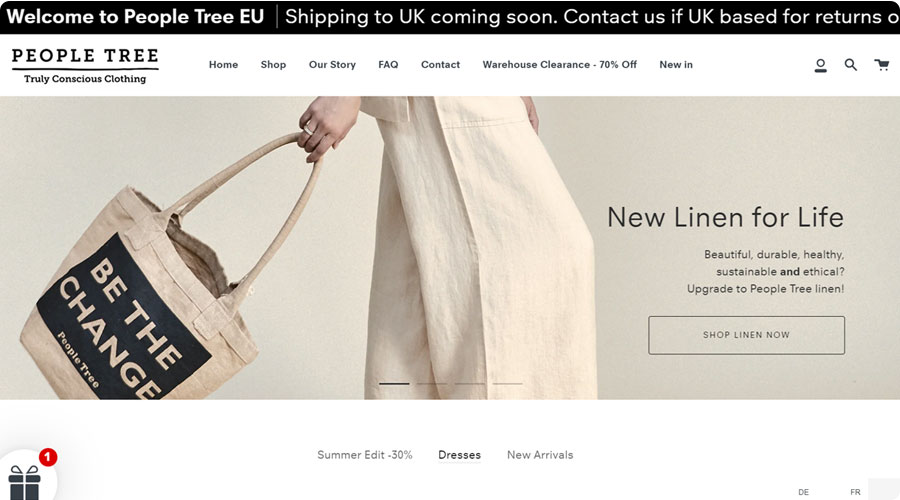900x500 pixels.
Task: Select the last carousel slide indicator
Action: [x=507, y=383]
